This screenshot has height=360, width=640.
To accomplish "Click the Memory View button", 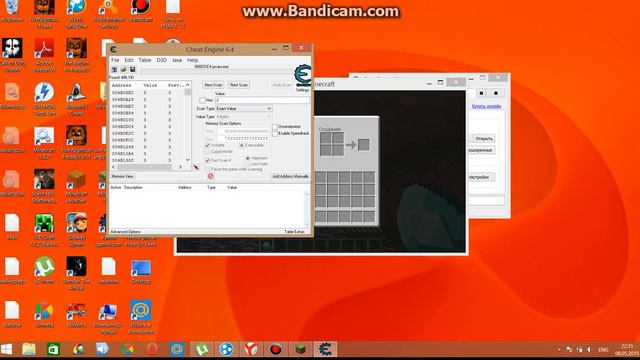I will 122,176.
